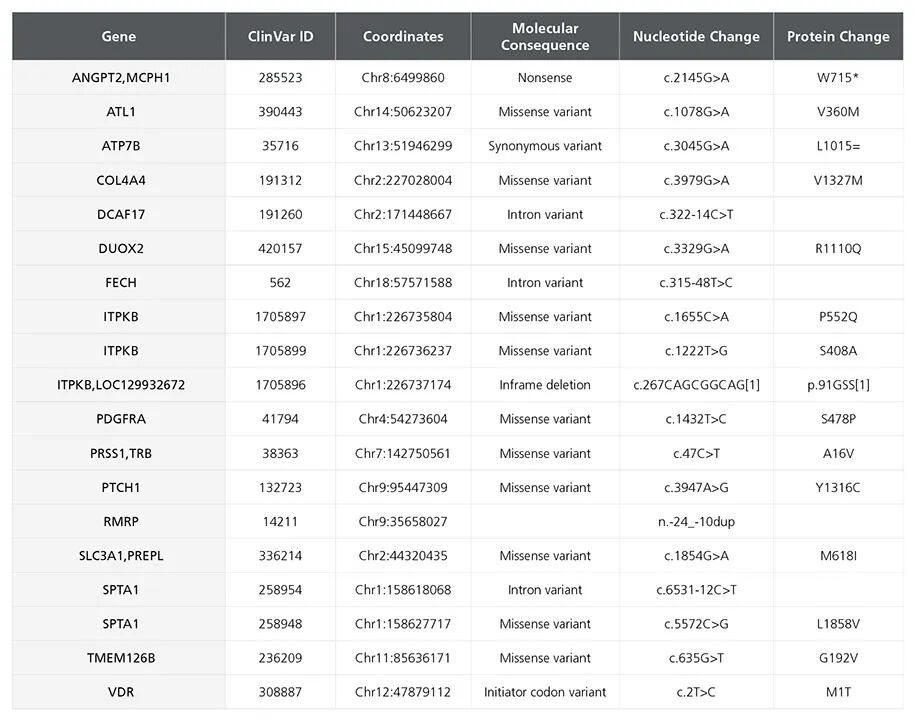Click ClinVar ID 132723

pos(280,487)
